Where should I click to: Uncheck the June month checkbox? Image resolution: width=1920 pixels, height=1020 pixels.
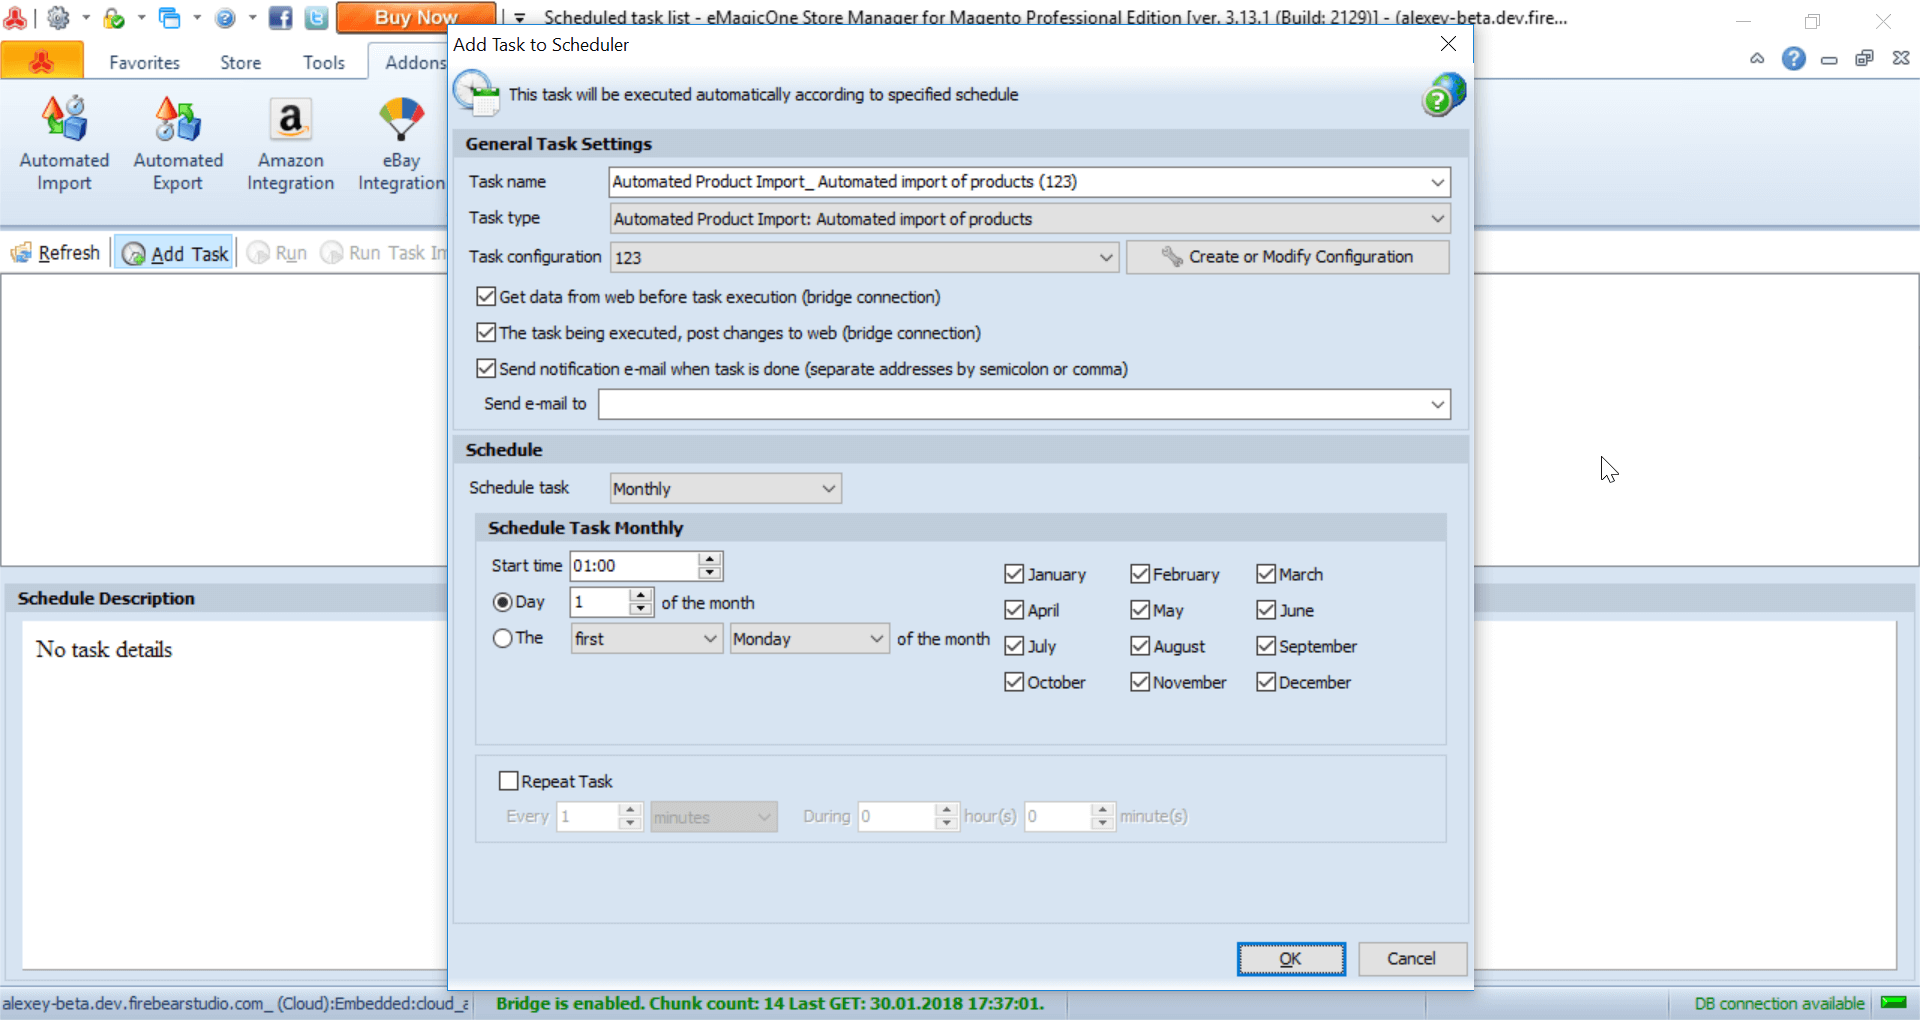[1266, 610]
